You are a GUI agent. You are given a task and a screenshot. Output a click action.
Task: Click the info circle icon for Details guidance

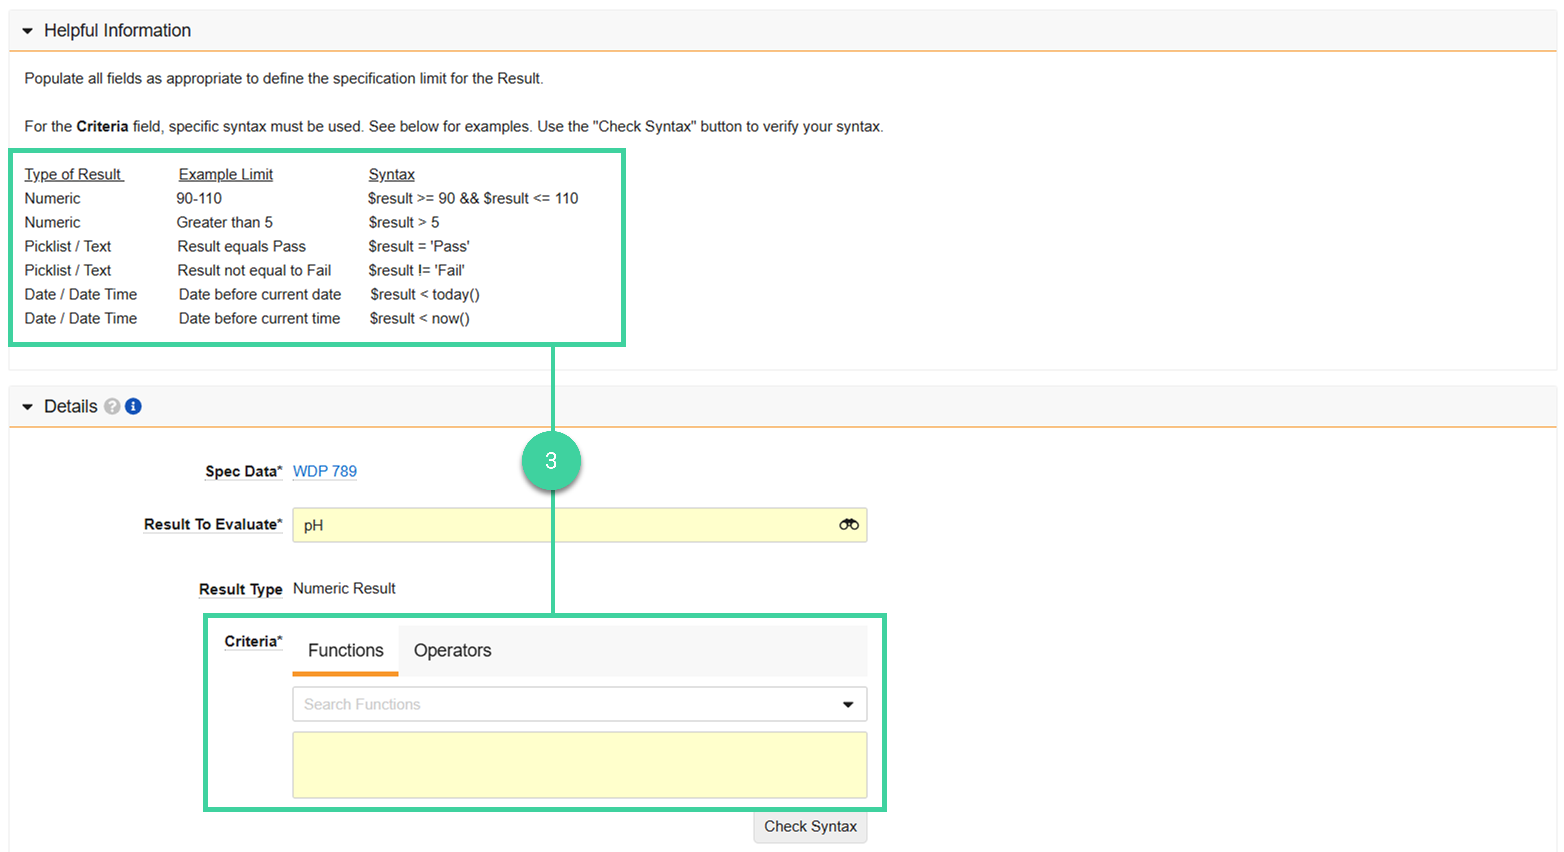coord(133,406)
